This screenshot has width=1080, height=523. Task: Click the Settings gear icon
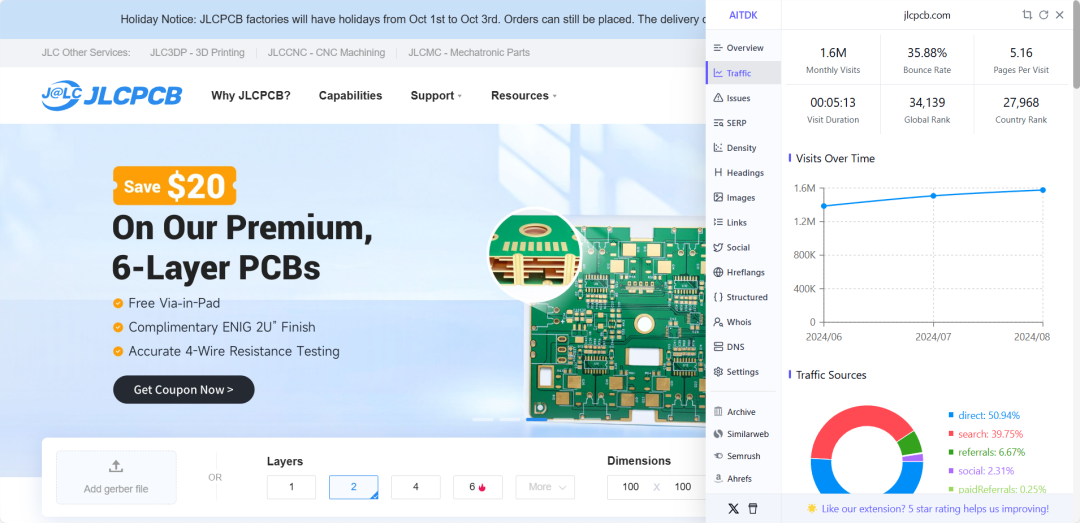[x=718, y=371]
